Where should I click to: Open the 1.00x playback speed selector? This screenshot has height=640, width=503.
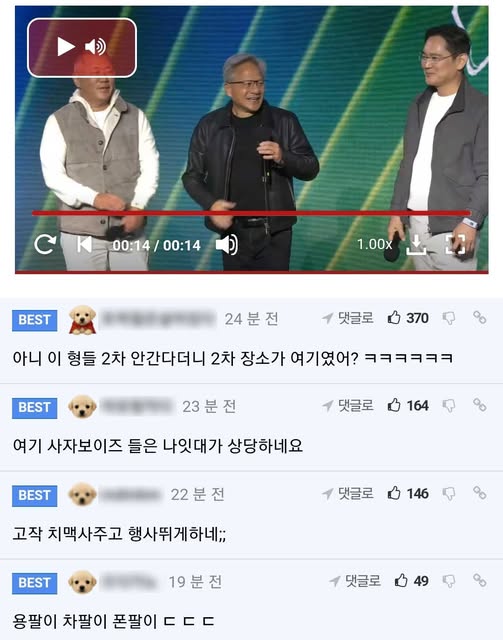[374, 244]
